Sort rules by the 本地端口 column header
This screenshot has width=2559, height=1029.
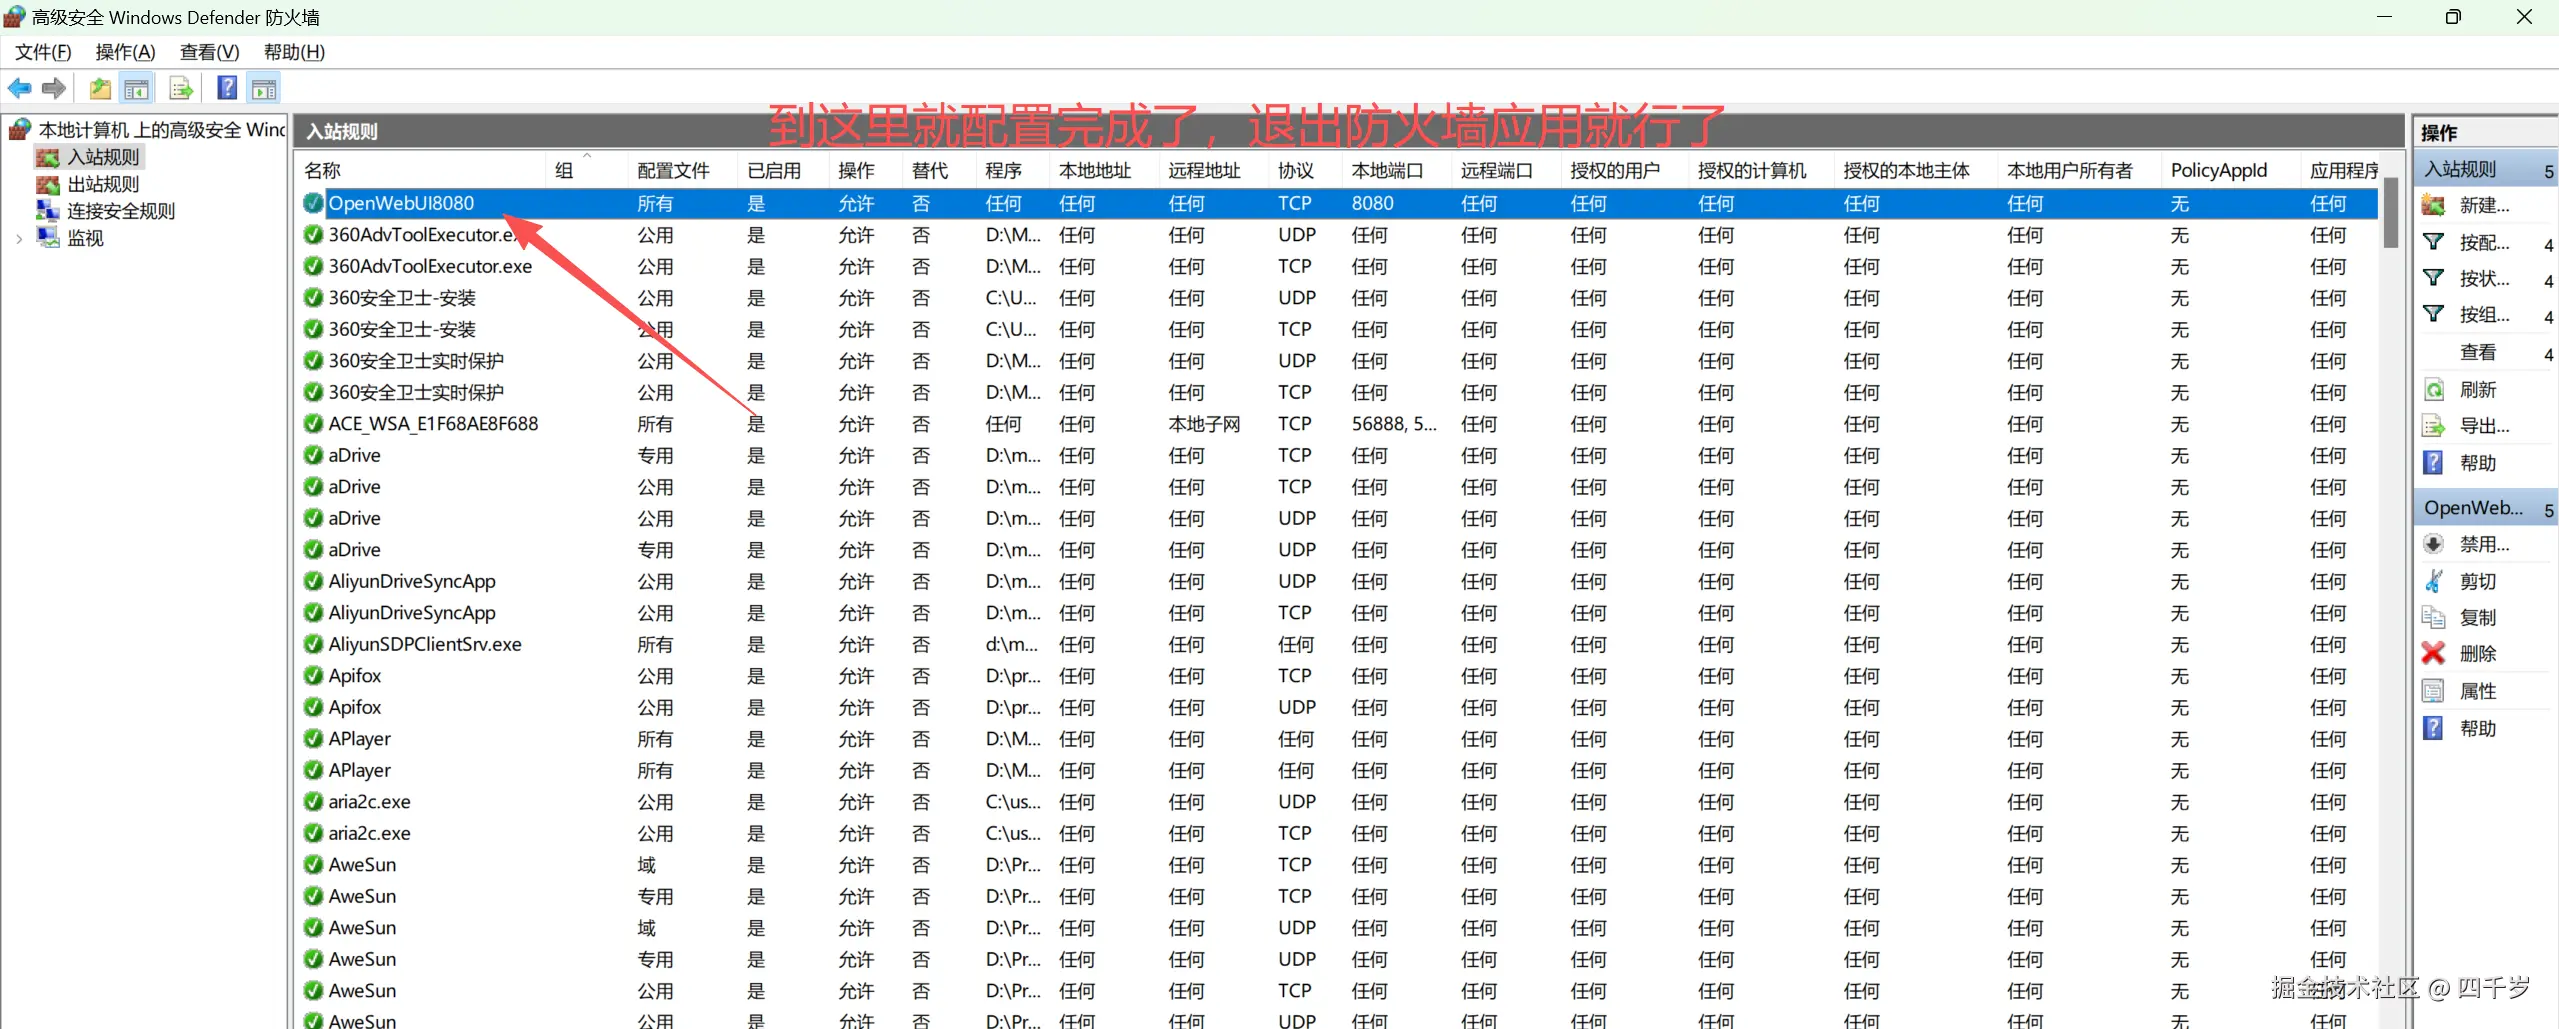pyautogui.click(x=1397, y=170)
